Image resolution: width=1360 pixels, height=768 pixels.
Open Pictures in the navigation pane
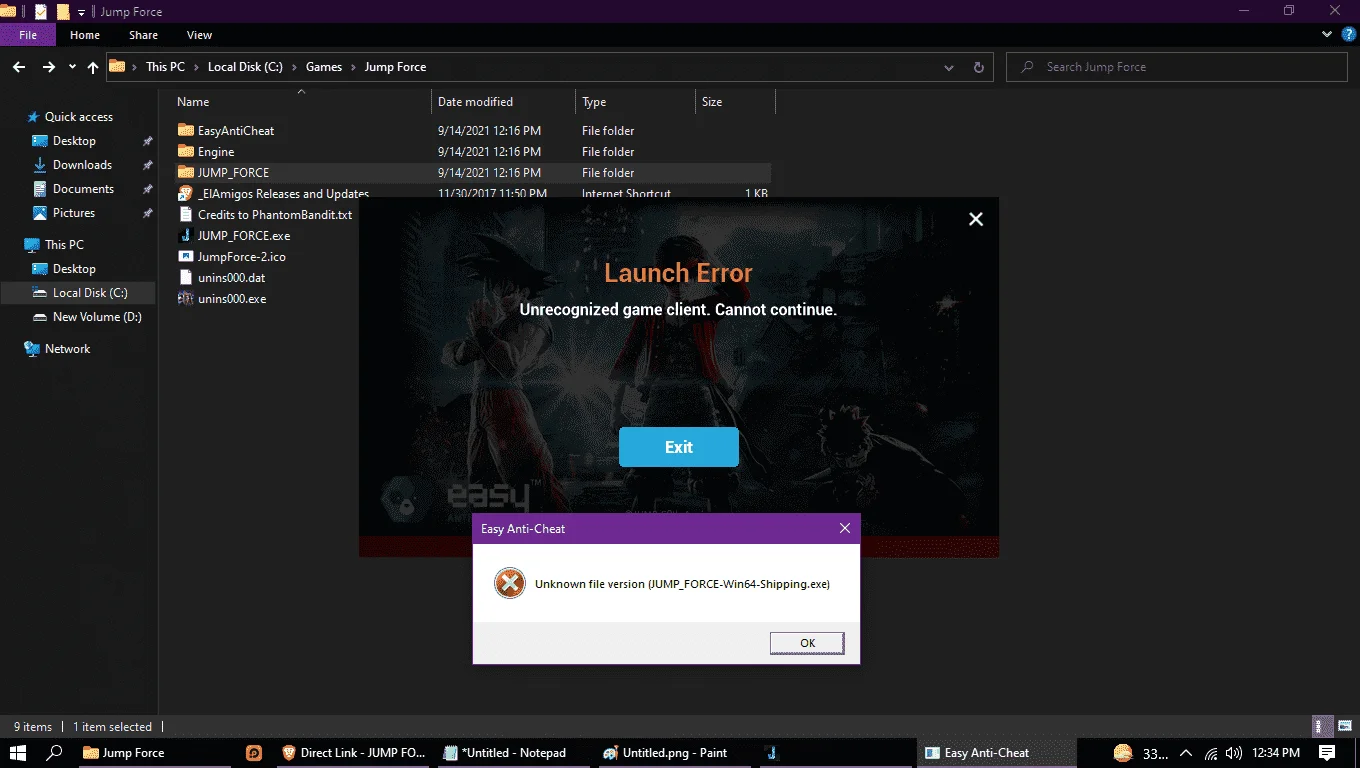73,213
